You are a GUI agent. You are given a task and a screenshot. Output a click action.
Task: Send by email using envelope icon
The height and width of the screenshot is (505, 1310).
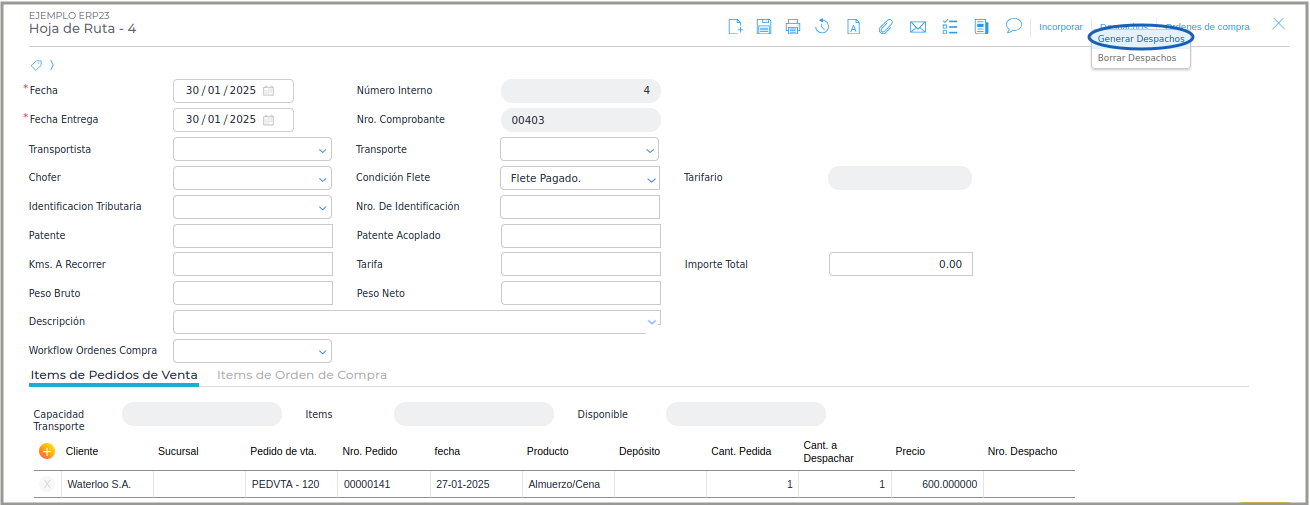tap(917, 27)
